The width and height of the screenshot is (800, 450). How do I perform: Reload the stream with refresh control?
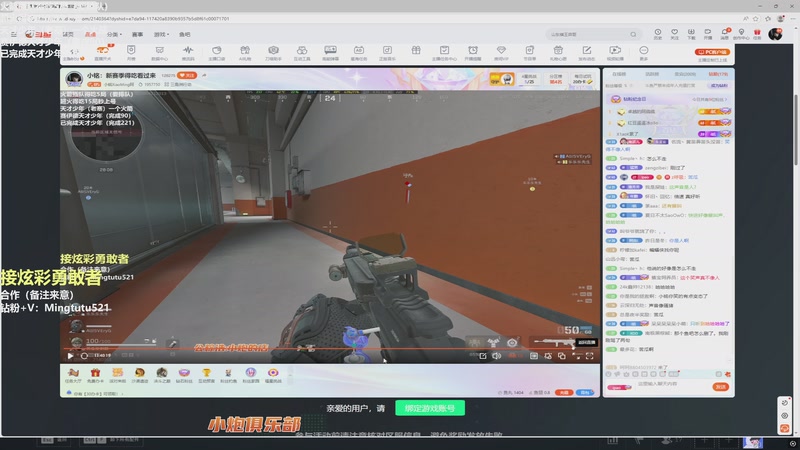[84, 356]
